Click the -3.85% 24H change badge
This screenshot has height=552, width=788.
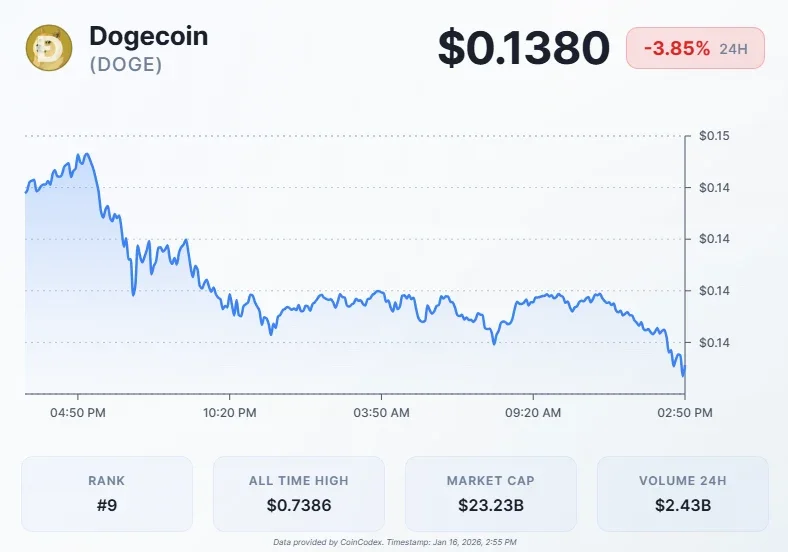coord(695,48)
